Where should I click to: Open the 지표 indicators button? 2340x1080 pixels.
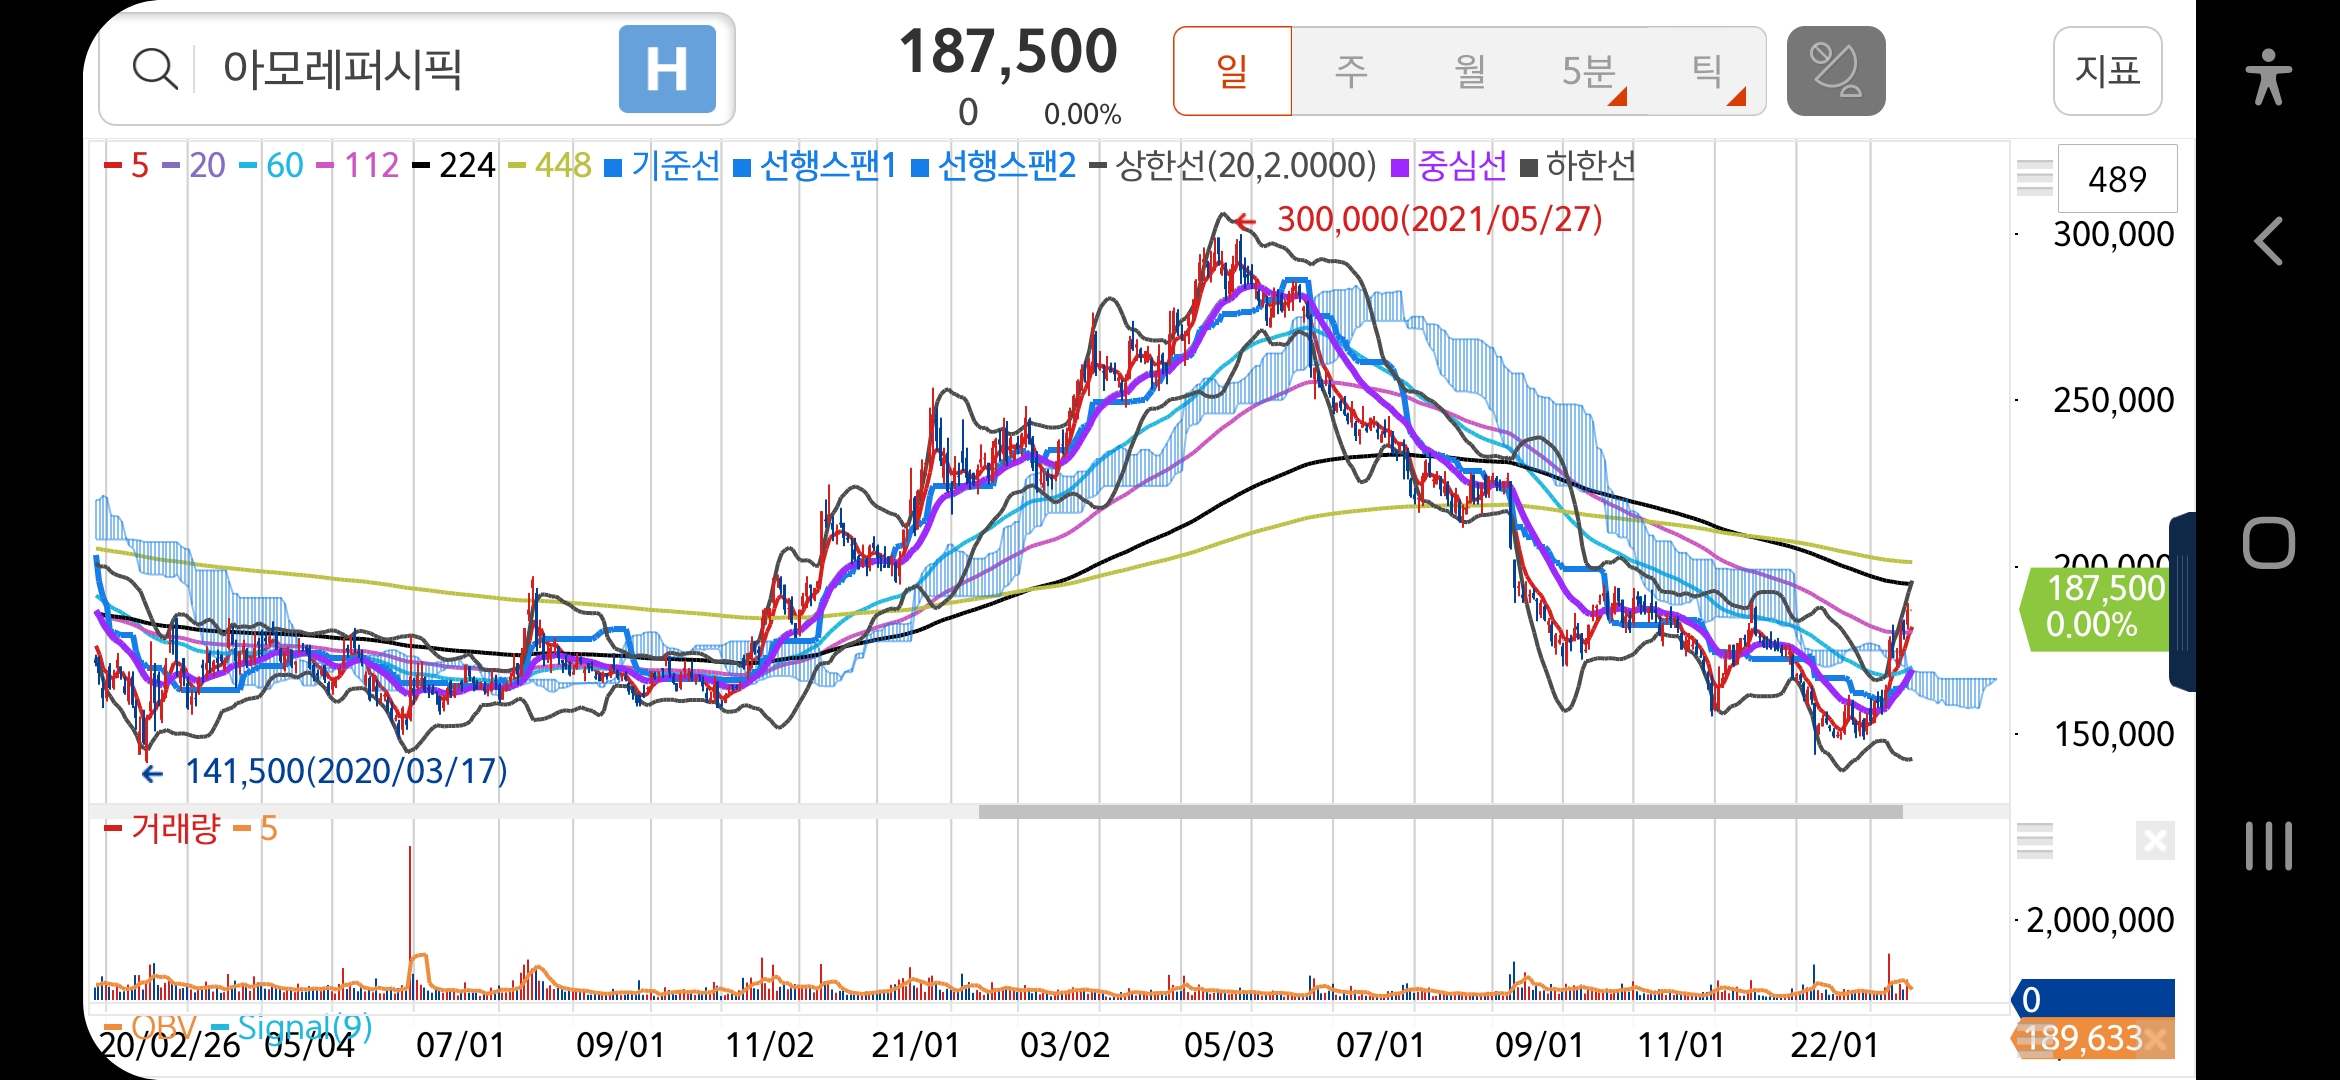coord(2108,71)
